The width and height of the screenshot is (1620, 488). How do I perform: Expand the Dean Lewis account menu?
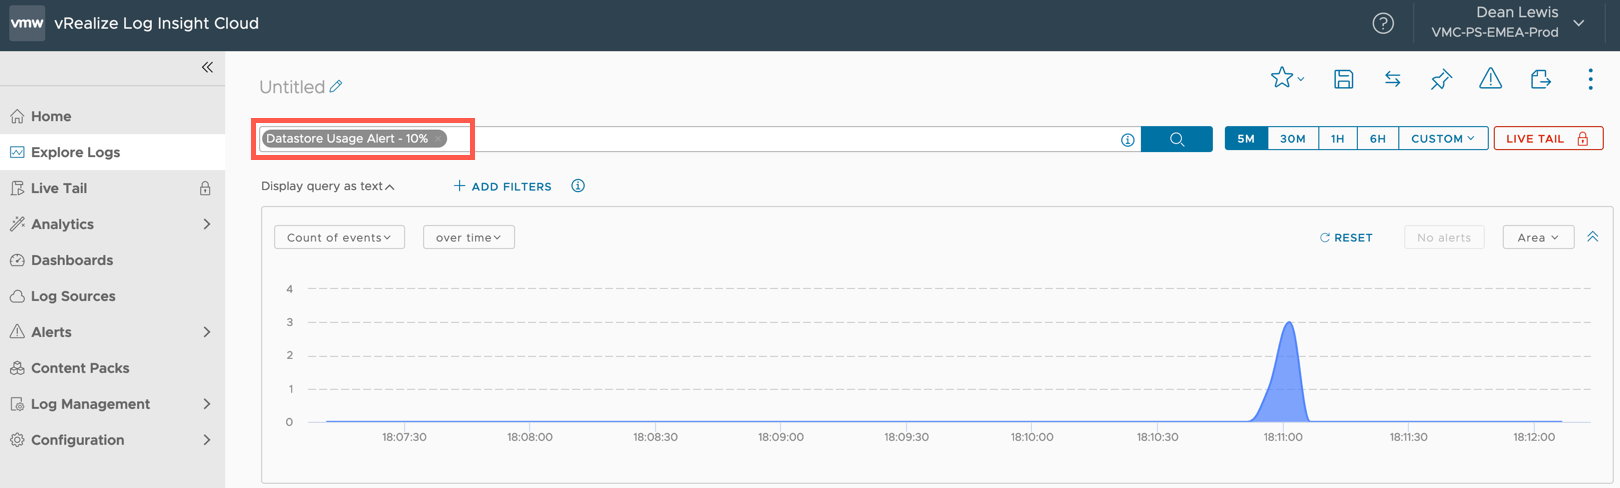1580,23
